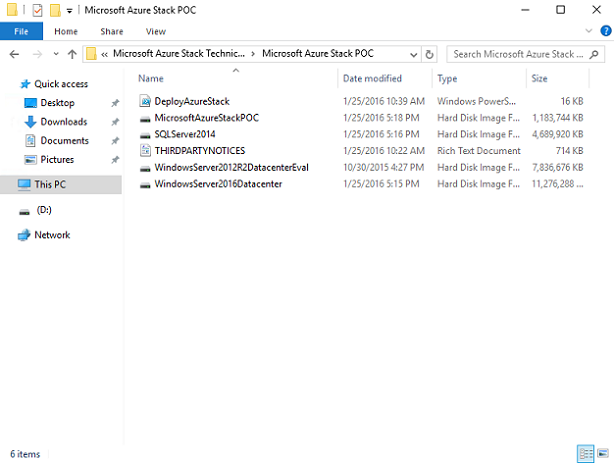Switch to the Home ribbon tab
Screen dimensions: 614x463
click(x=66, y=31)
